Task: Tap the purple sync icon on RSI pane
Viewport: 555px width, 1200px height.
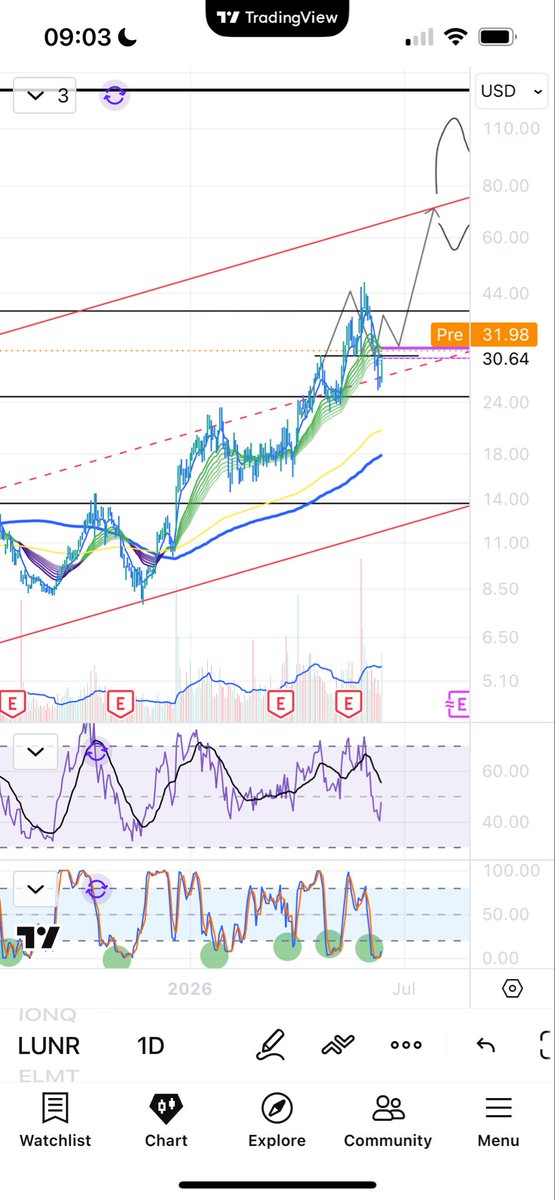Action: 97,750
